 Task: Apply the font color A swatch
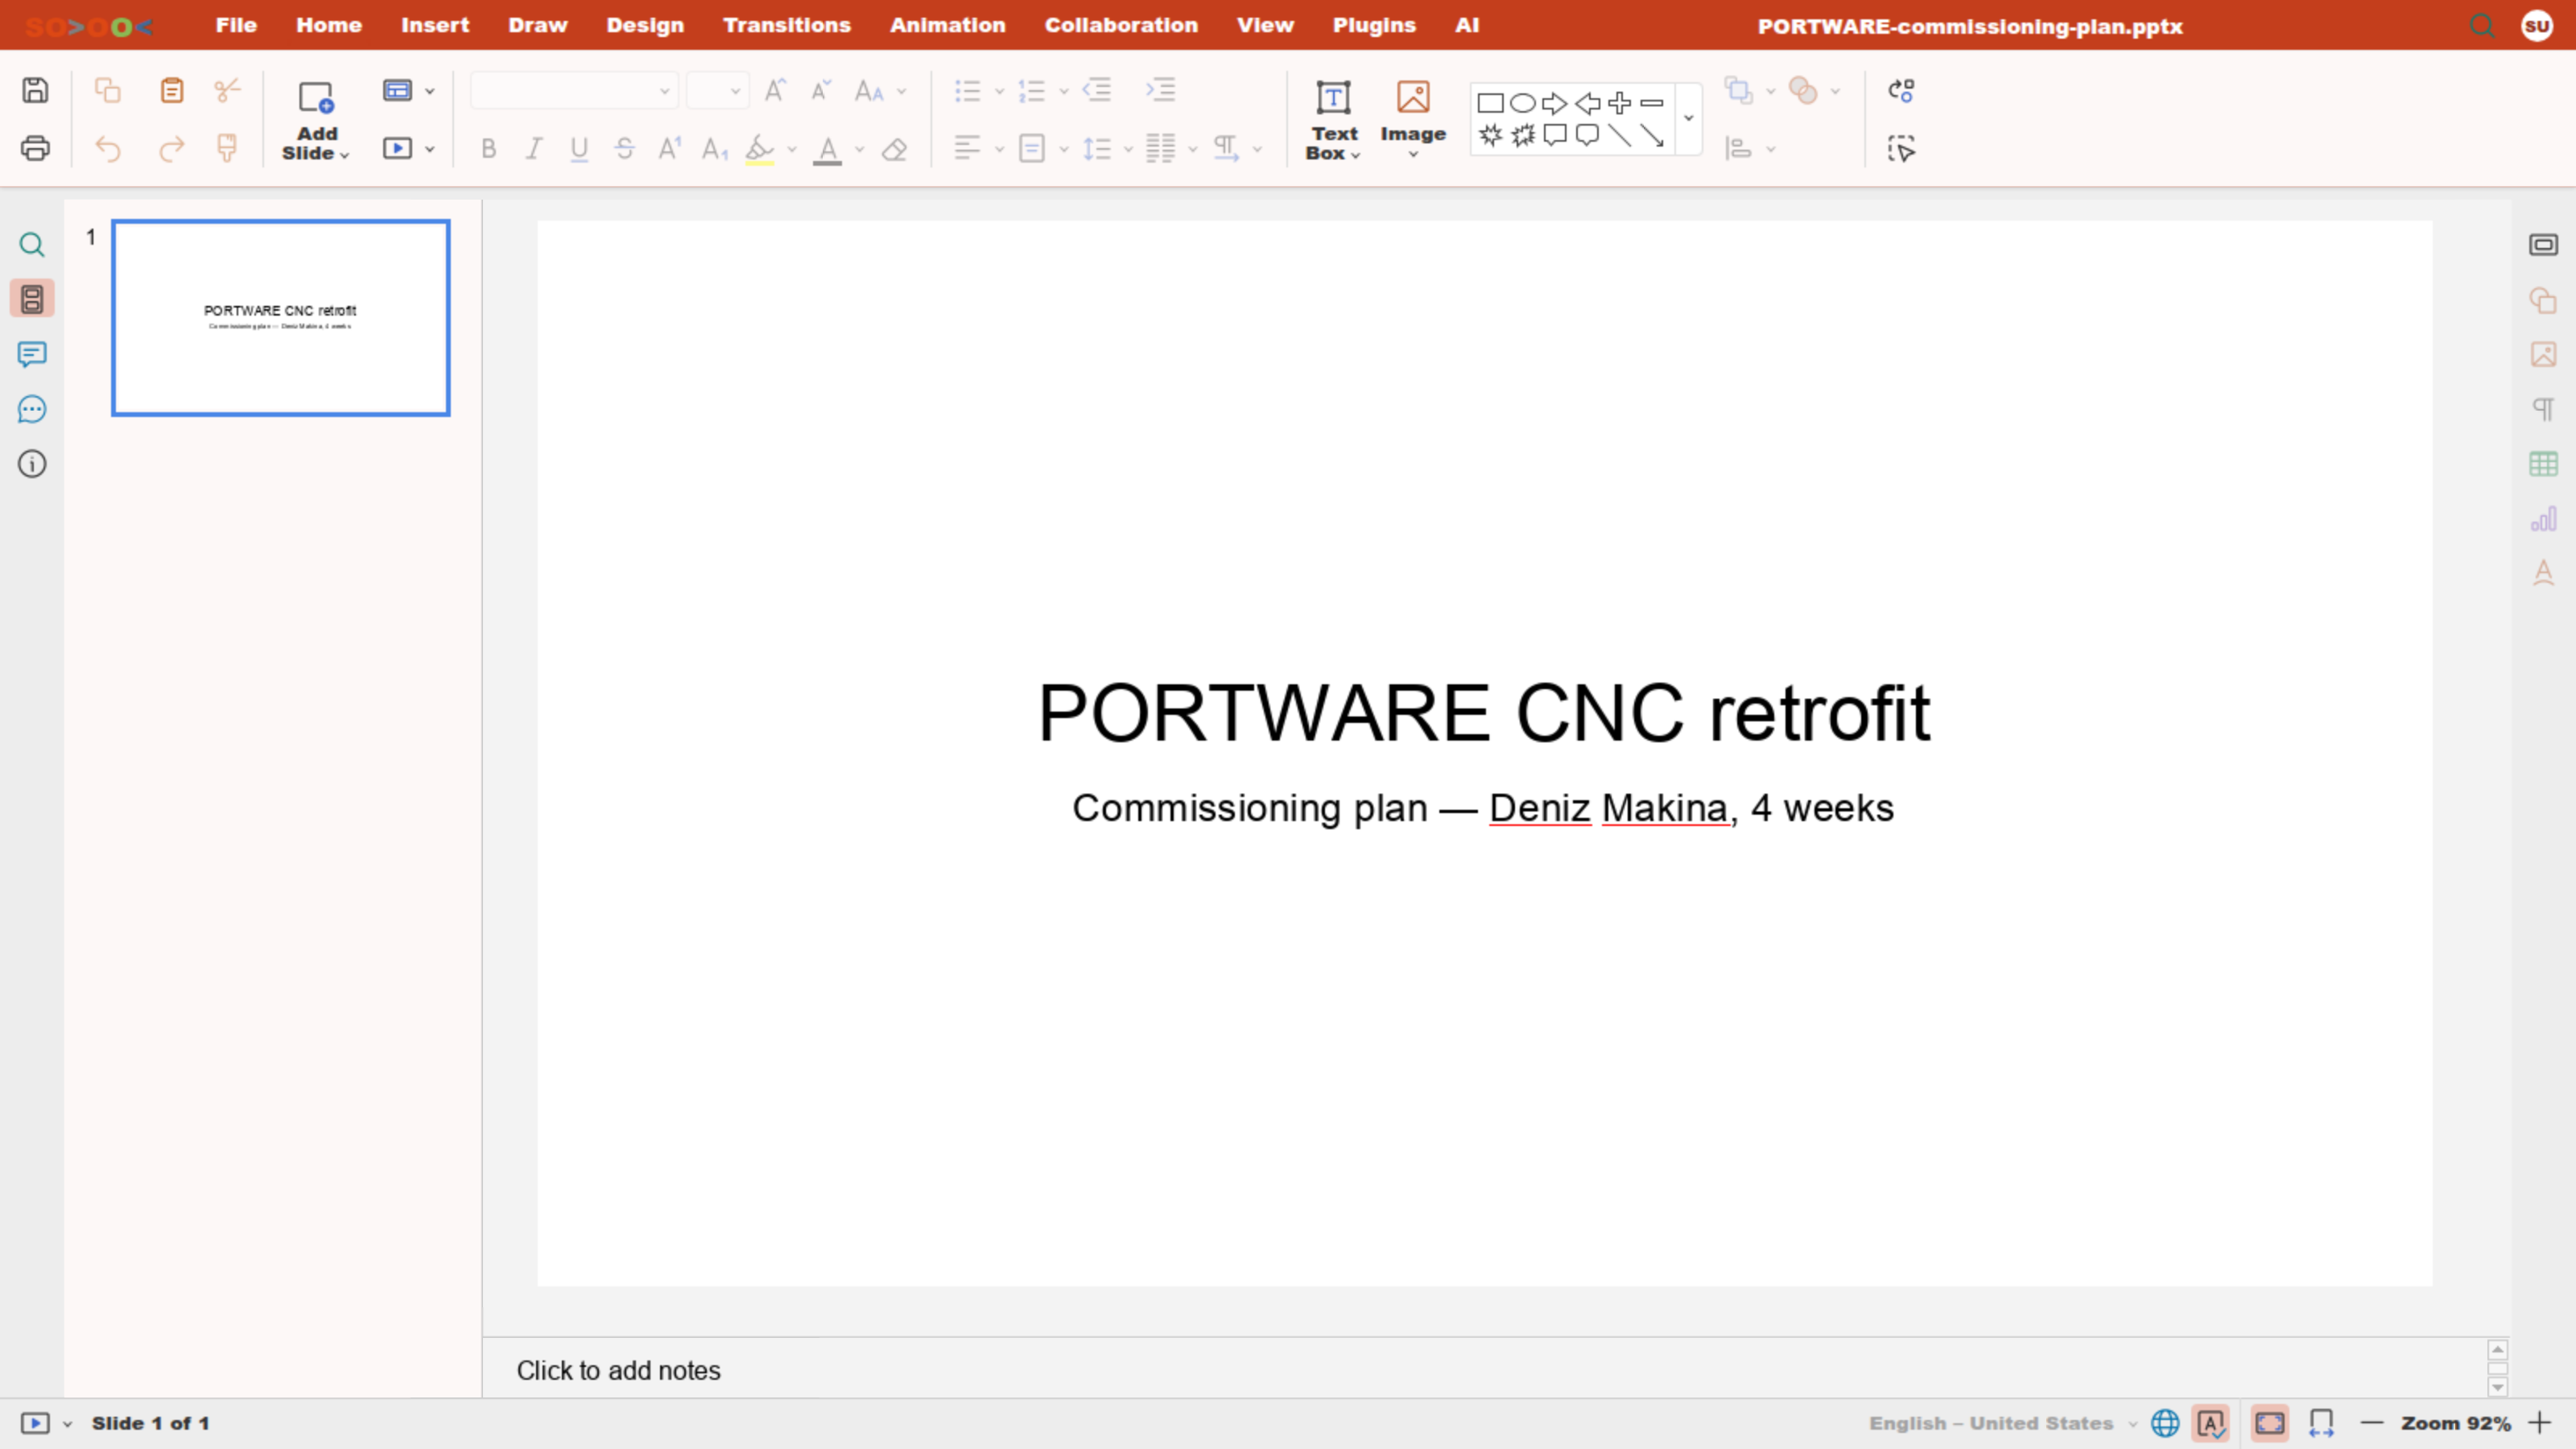[827, 149]
